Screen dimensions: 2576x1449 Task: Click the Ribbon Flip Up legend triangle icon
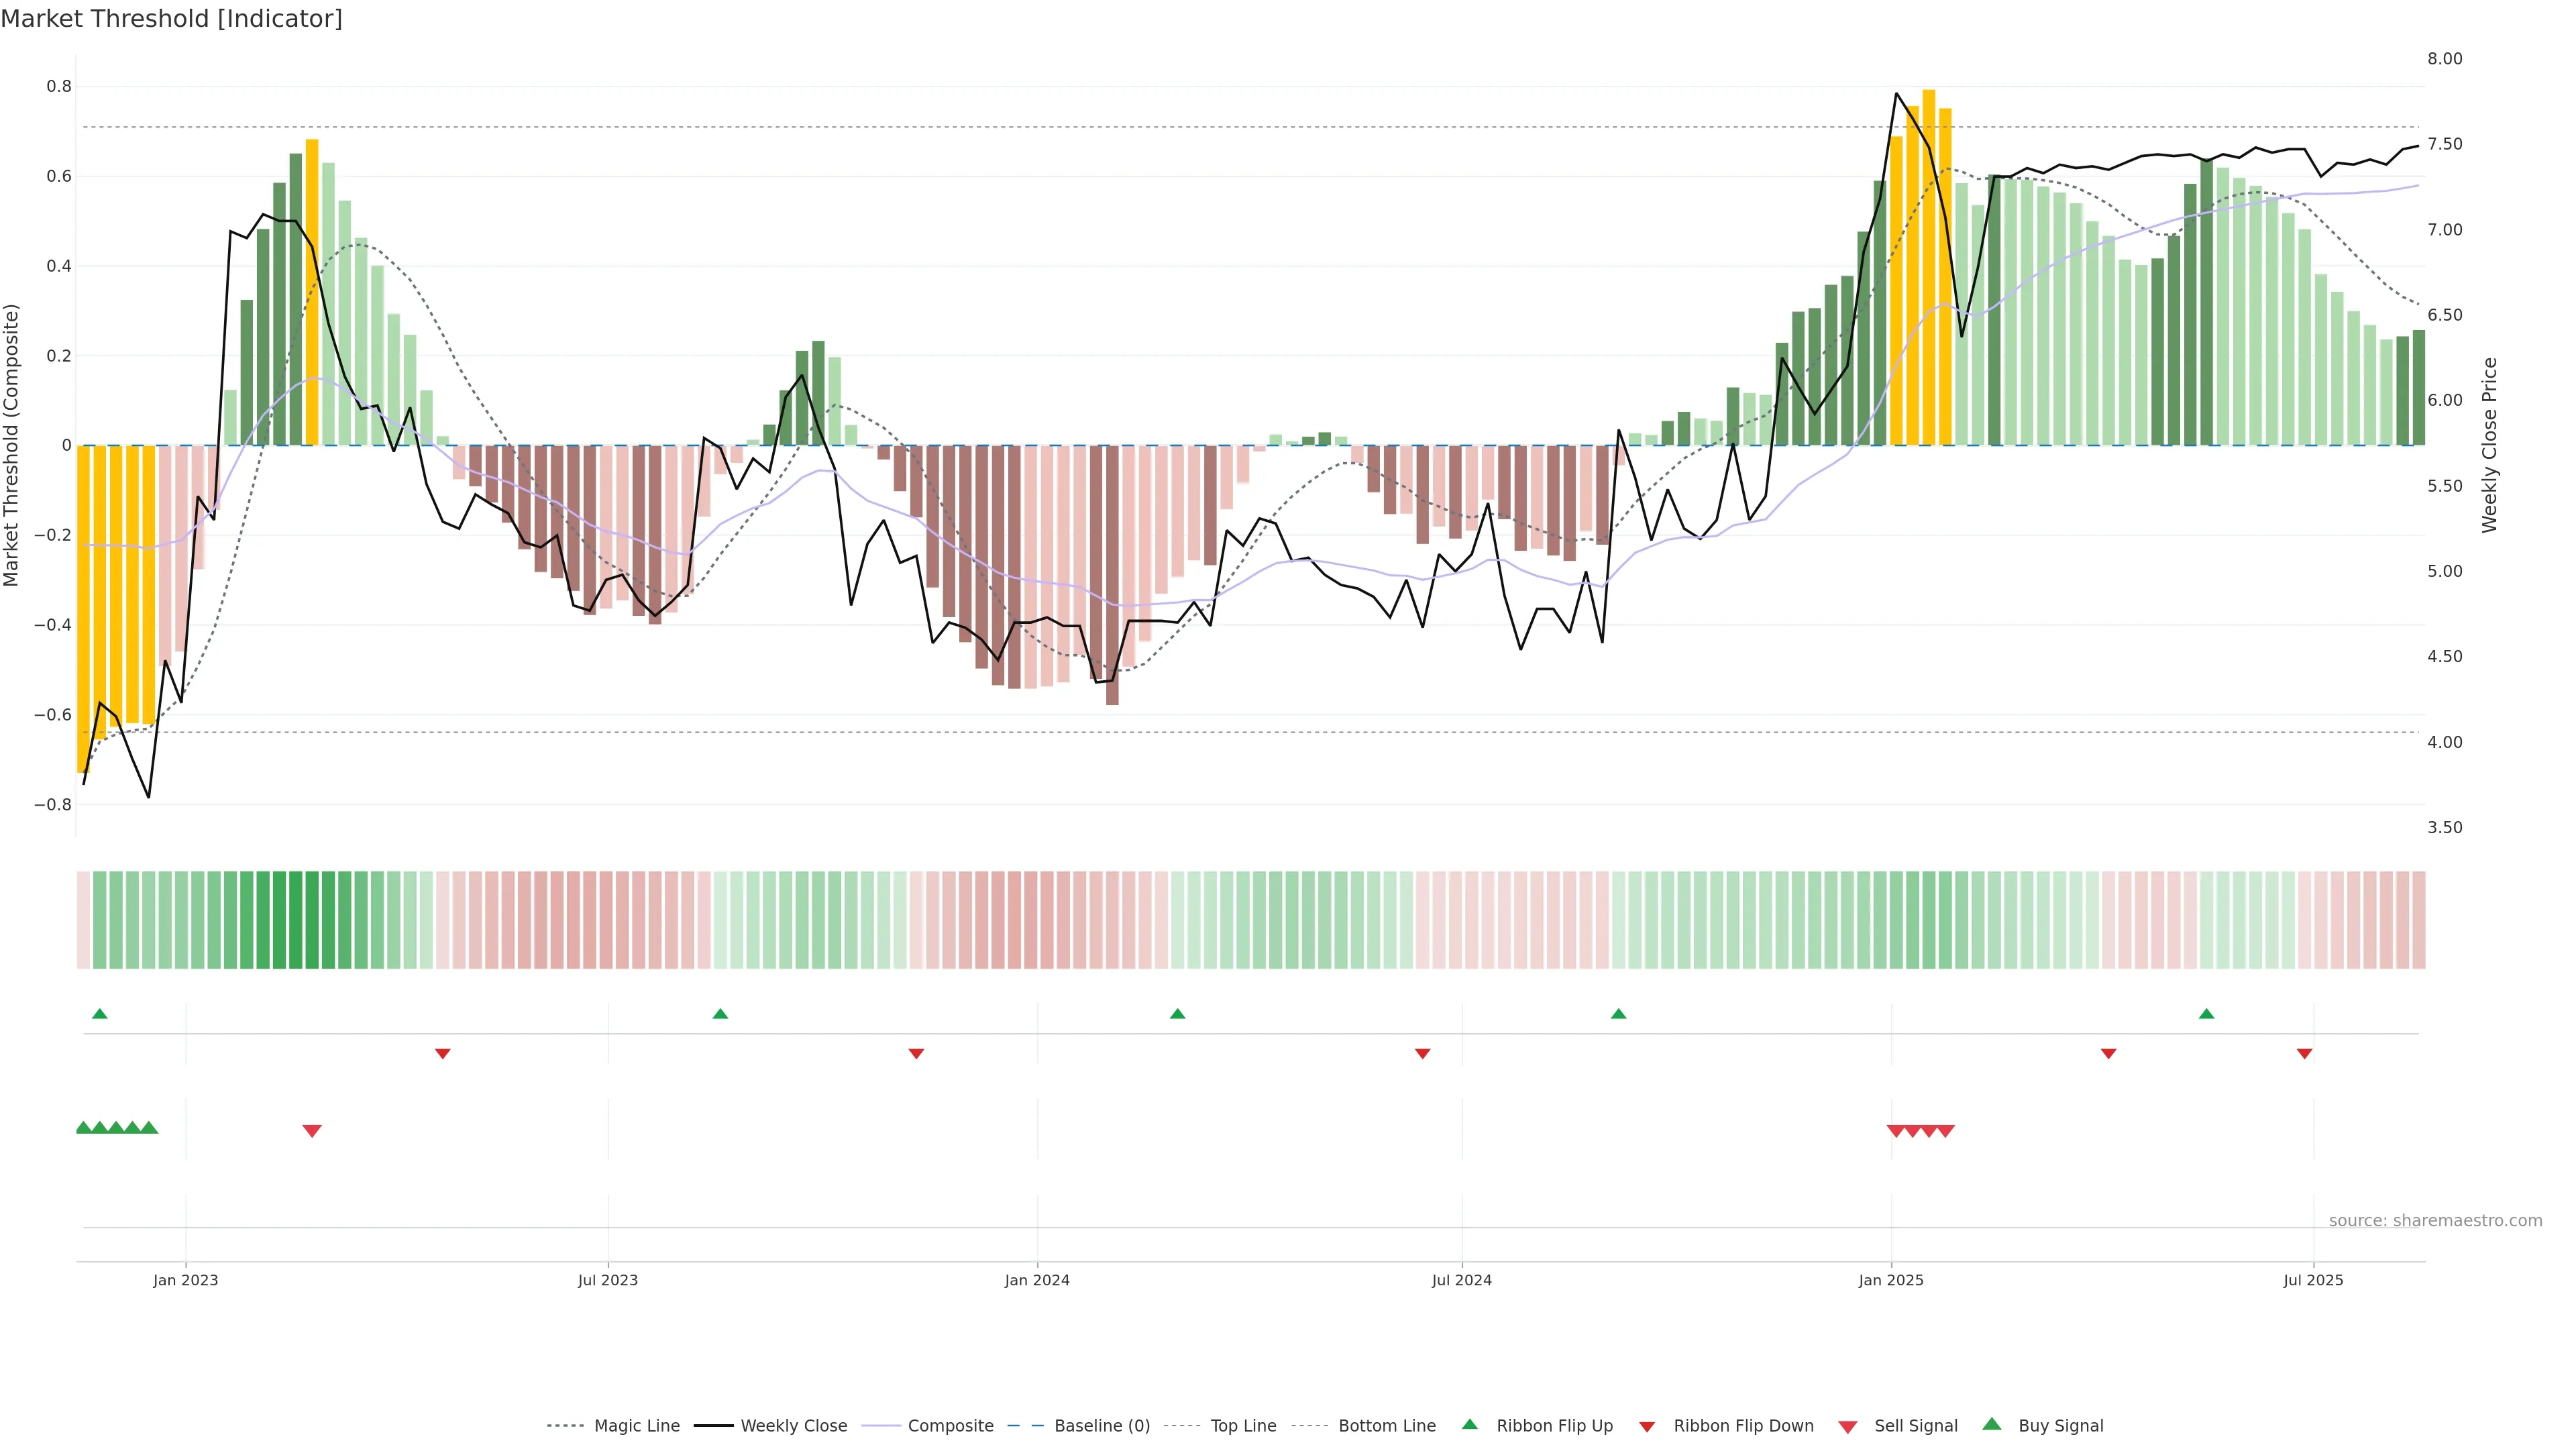pos(1470,1425)
